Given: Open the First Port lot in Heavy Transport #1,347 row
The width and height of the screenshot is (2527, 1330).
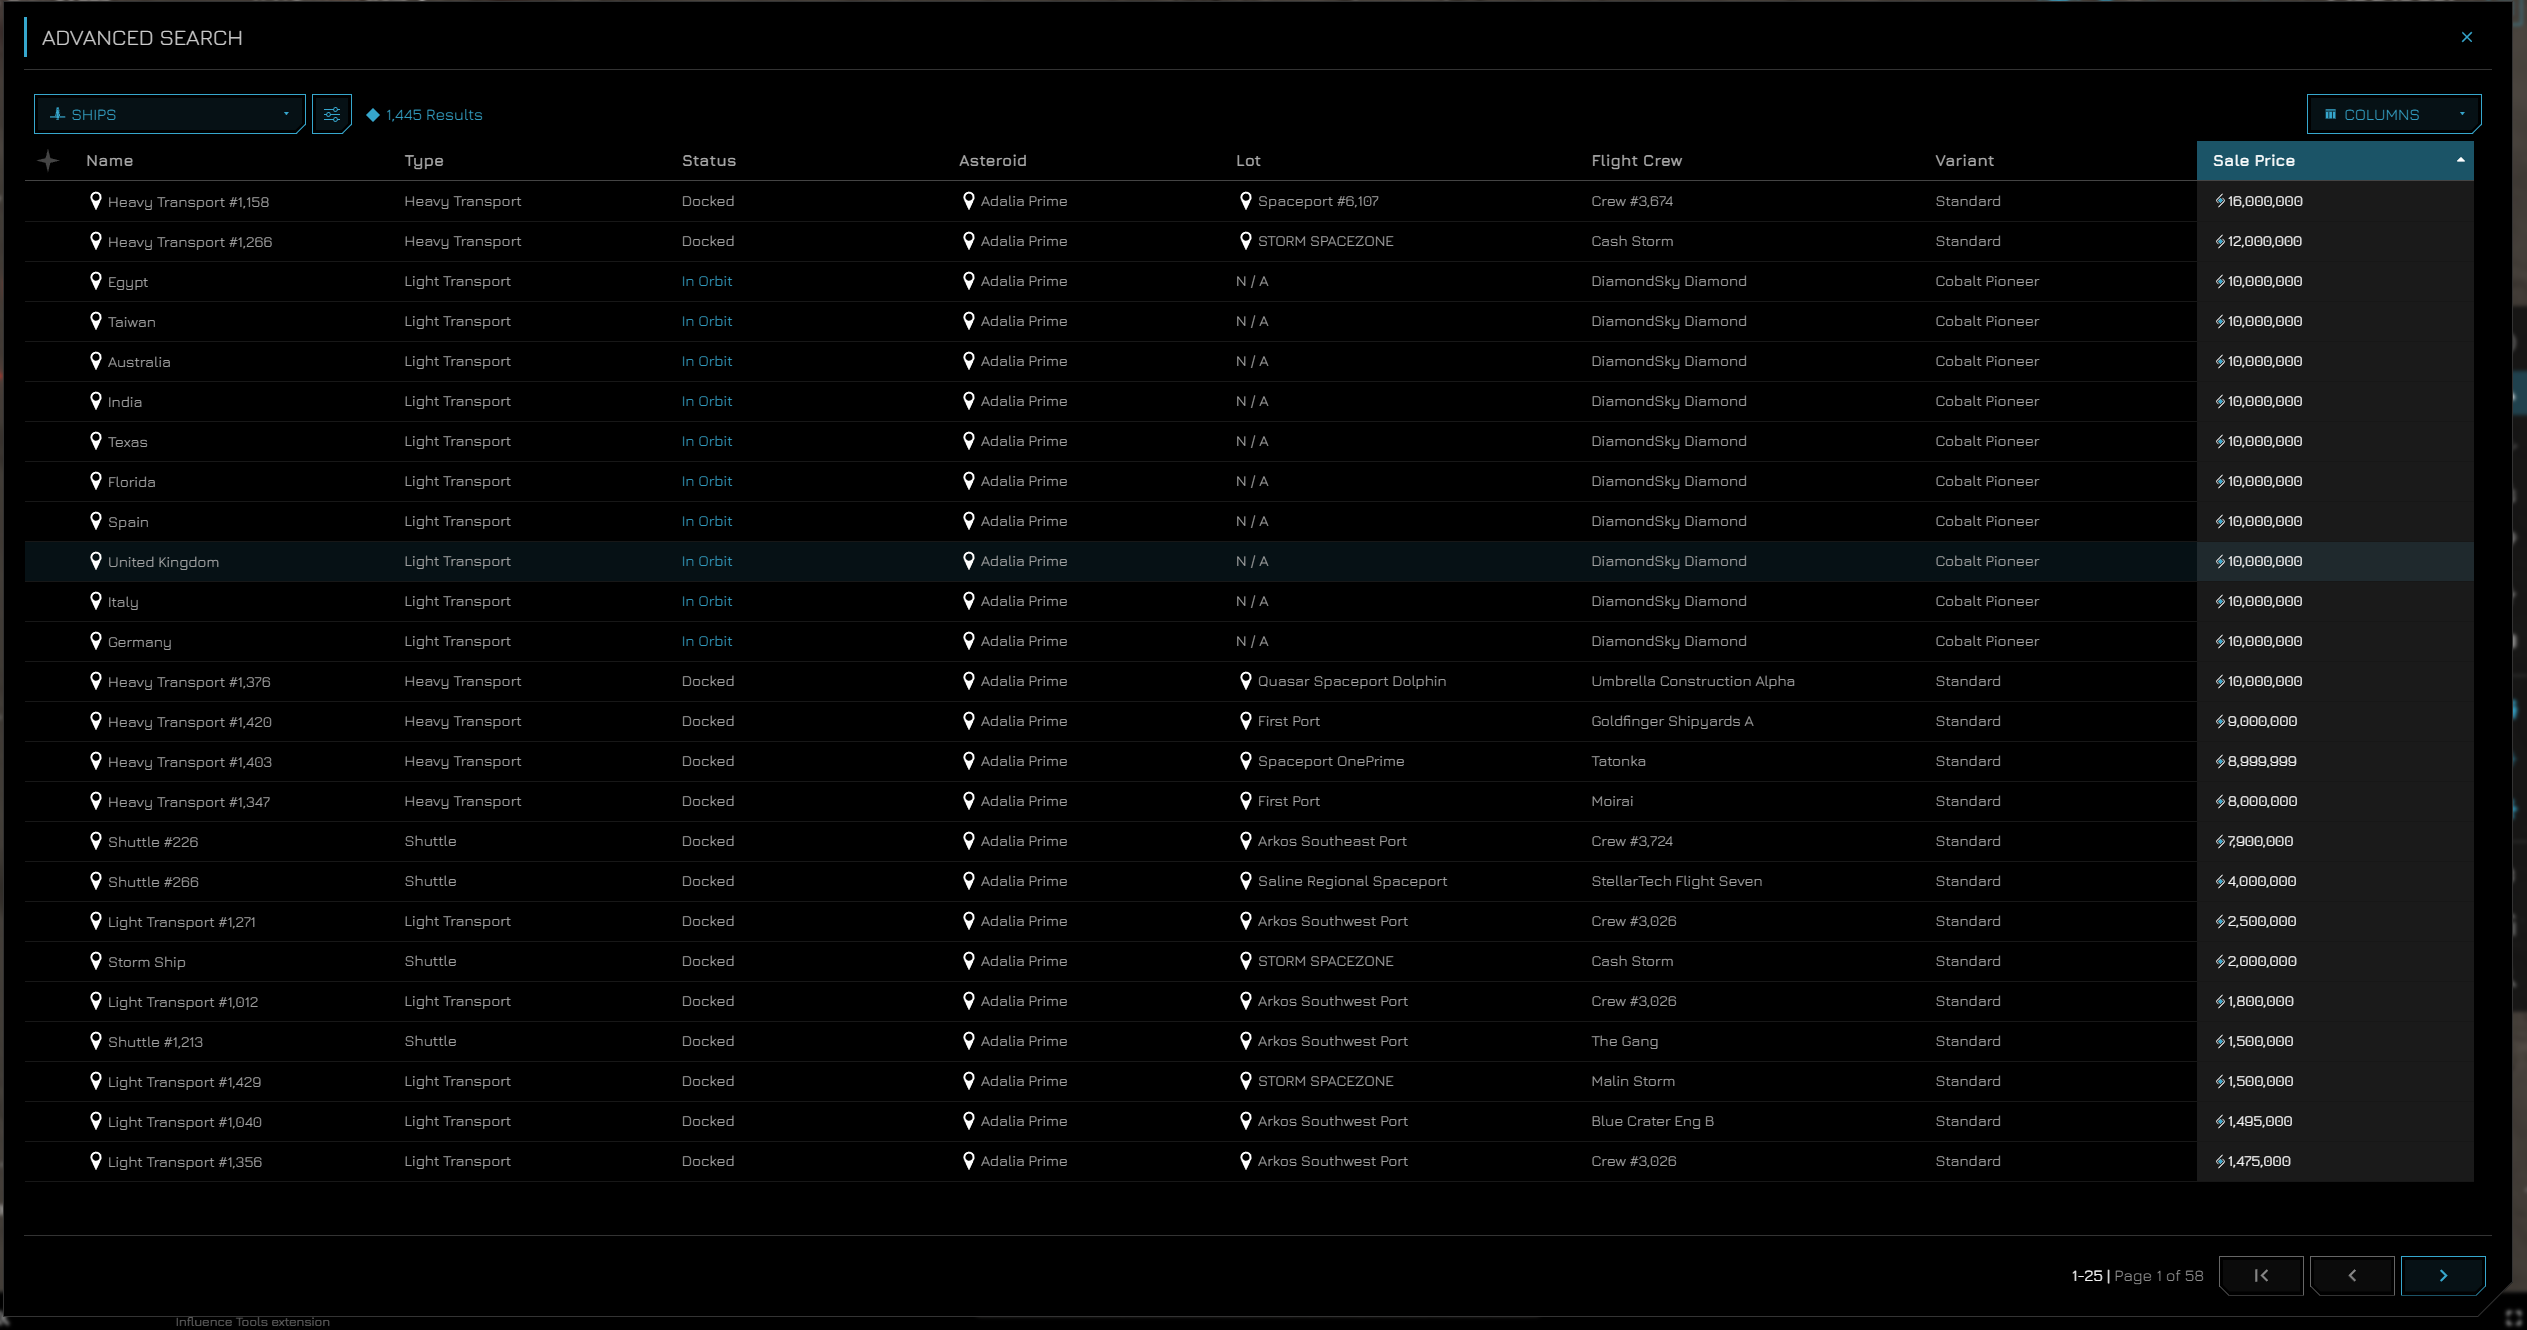Looking at the screenshot, I should pyautogui.click(x=1288, y=801).
